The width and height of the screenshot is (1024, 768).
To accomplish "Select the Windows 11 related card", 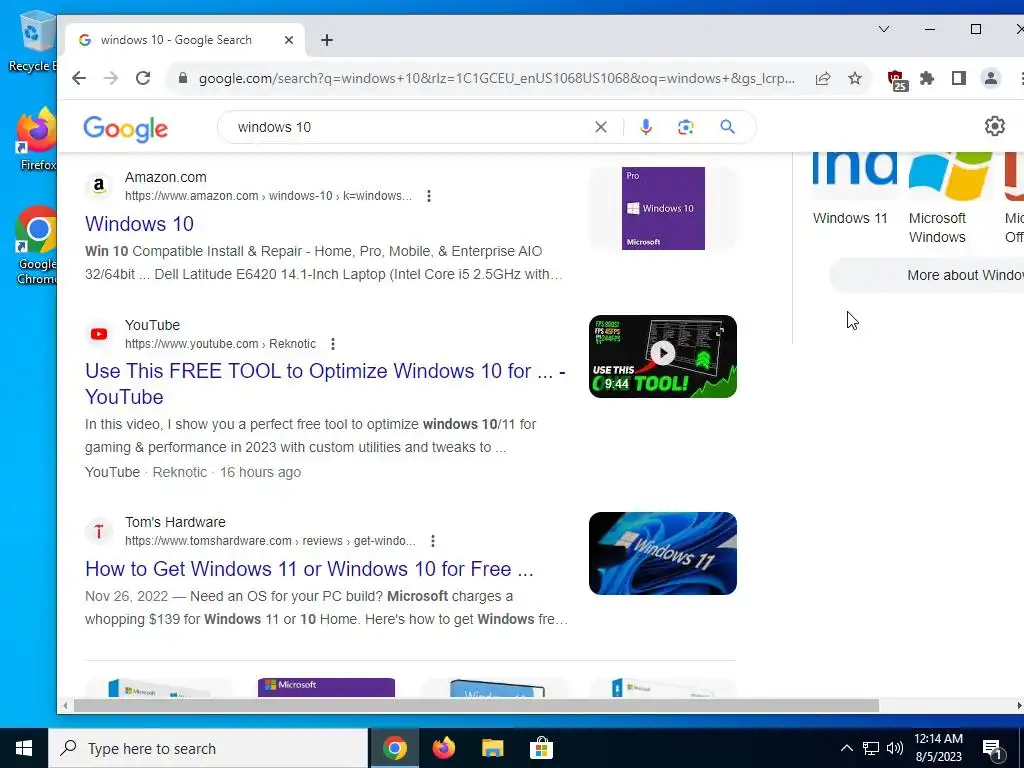I will 852,189.
